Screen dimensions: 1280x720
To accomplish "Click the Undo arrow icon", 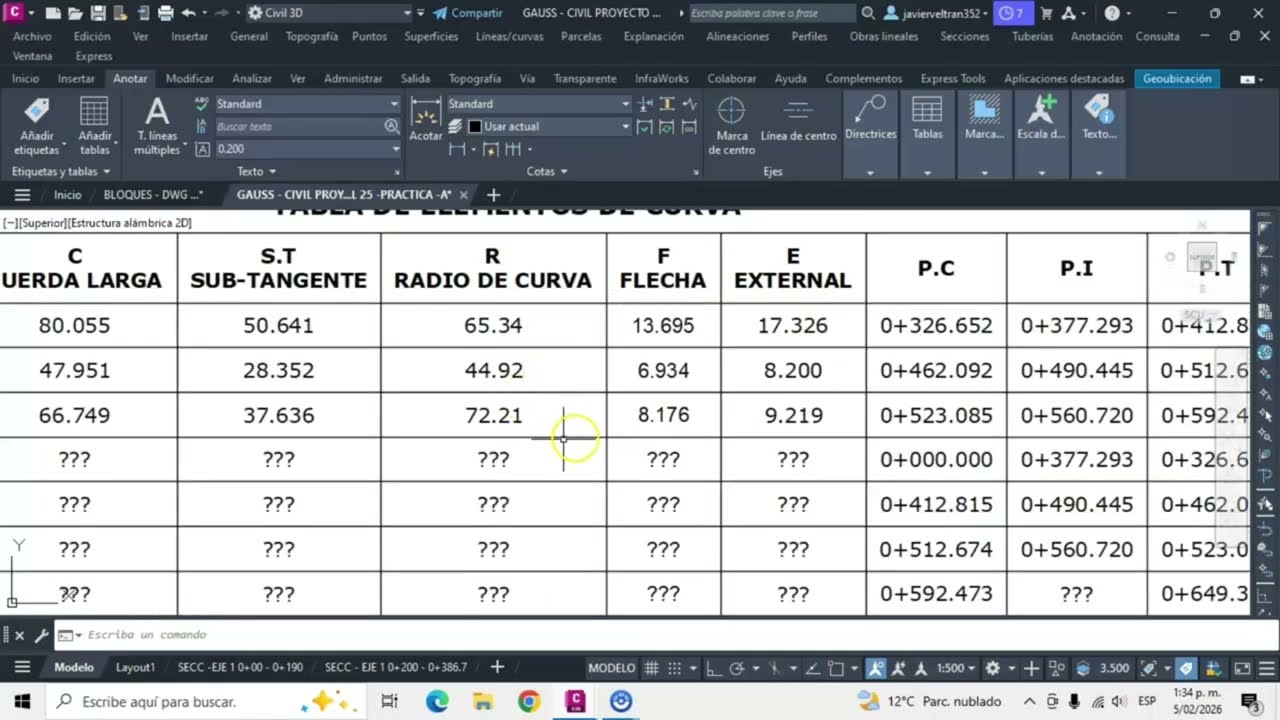I will tap(189, 13).
